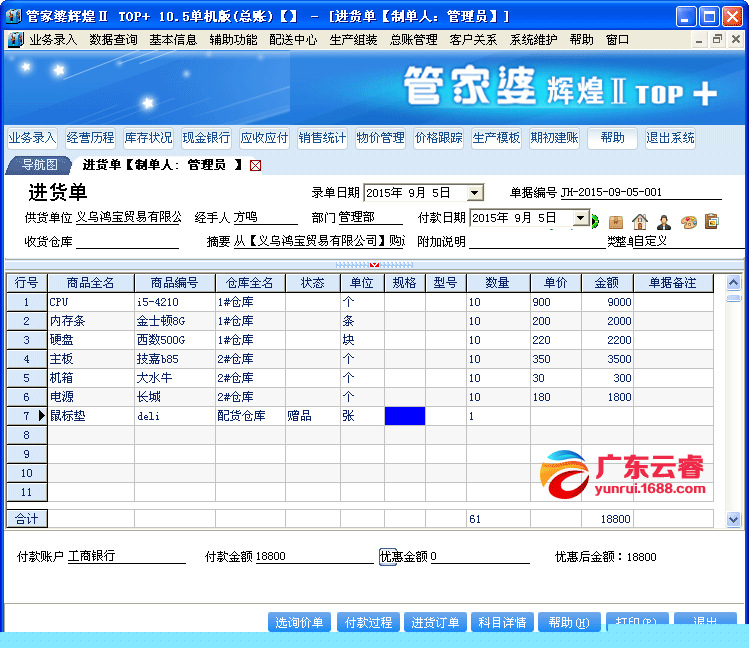The height and width of the screenshot is (648, 749).
Task: Open the 客户关系 menu
Action: 473,40
